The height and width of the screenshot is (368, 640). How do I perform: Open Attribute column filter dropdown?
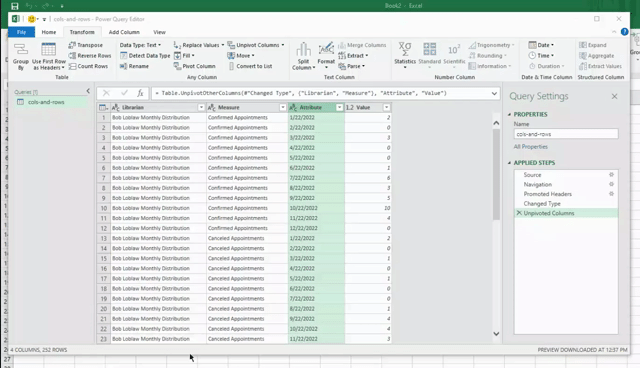pos(339,107)
